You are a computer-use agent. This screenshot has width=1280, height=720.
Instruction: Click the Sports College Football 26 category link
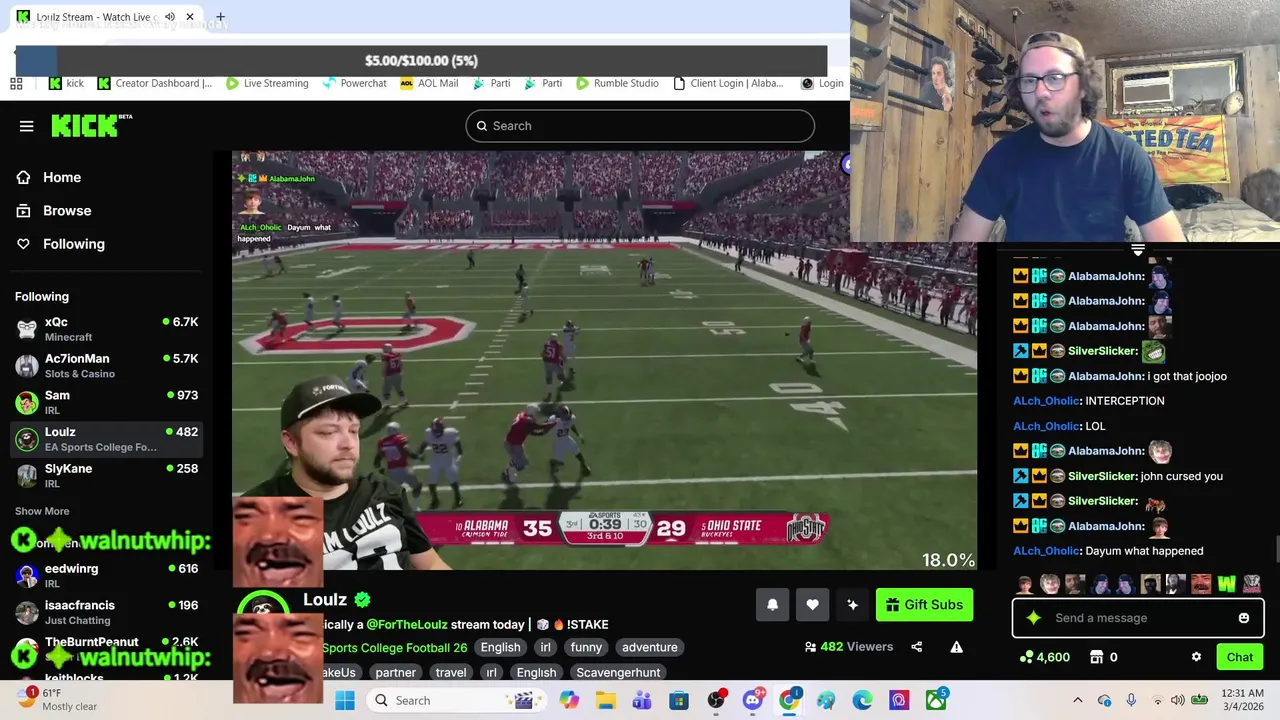tap(394, 647)
